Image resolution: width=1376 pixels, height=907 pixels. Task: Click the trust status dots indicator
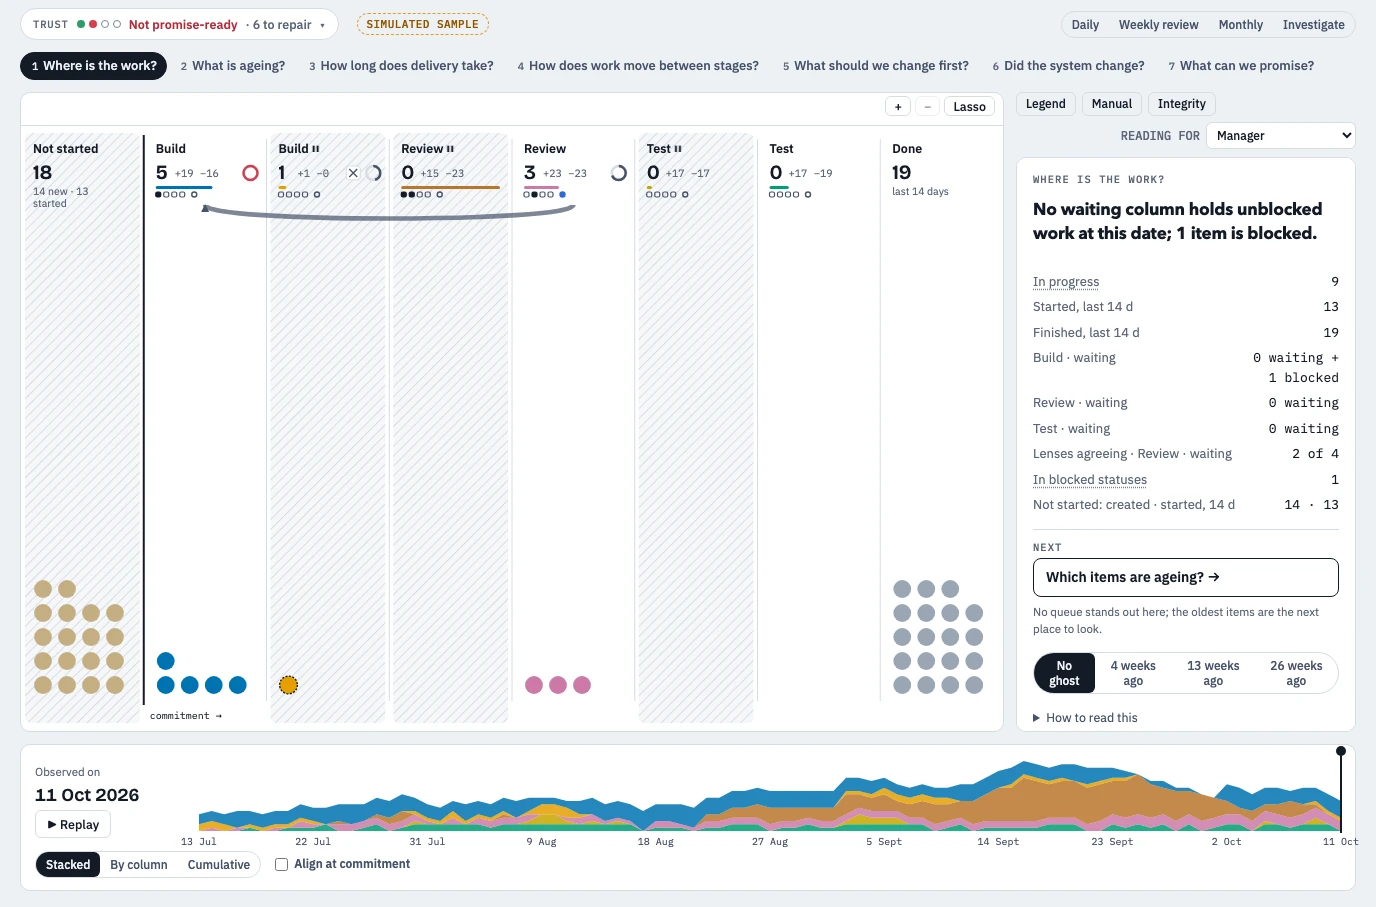(99, 24)
